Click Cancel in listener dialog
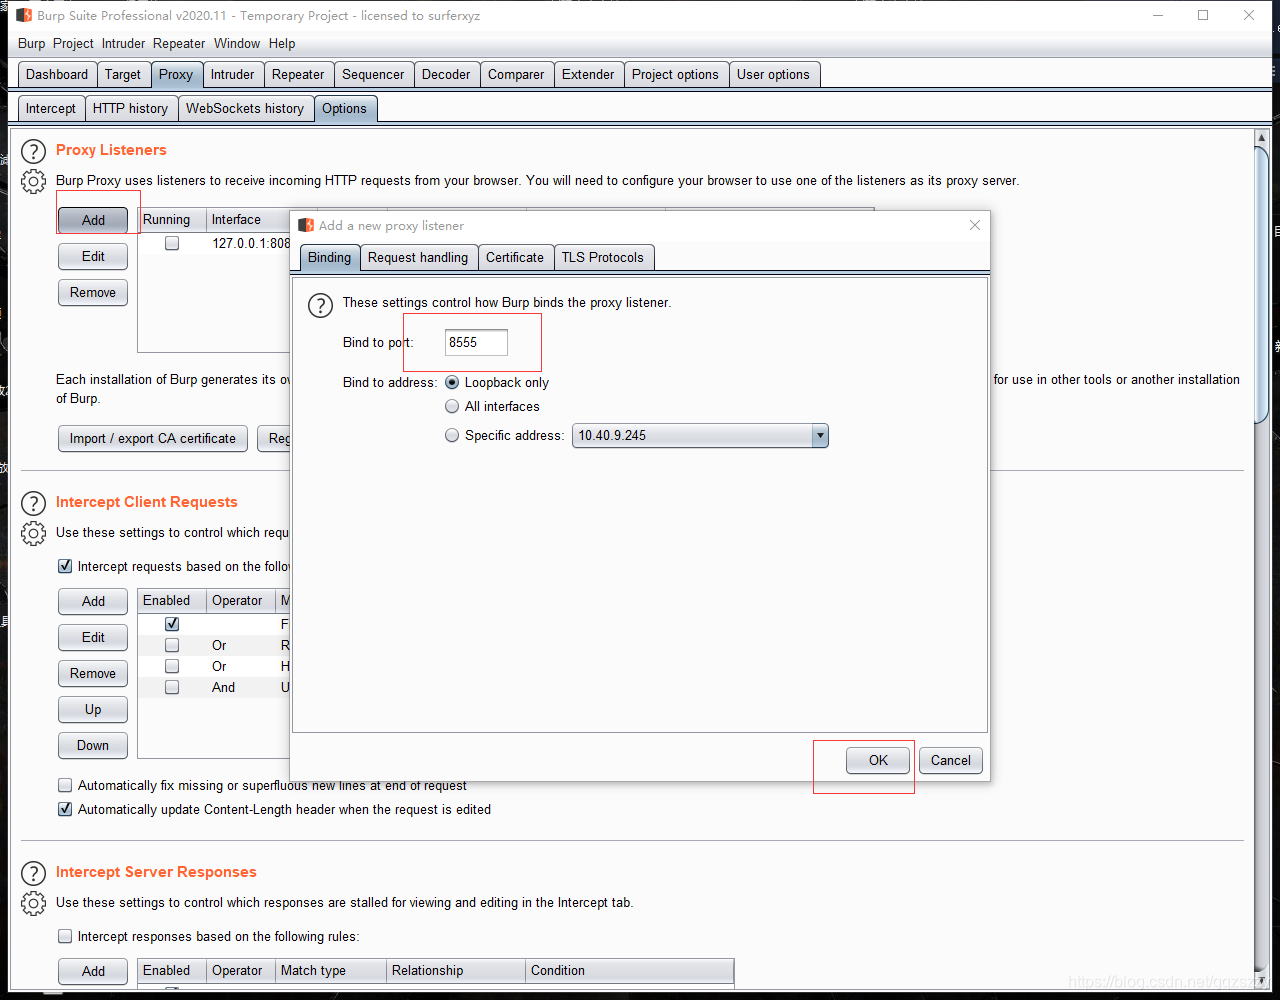The image size is (1280, 1000). pos(951,760)
